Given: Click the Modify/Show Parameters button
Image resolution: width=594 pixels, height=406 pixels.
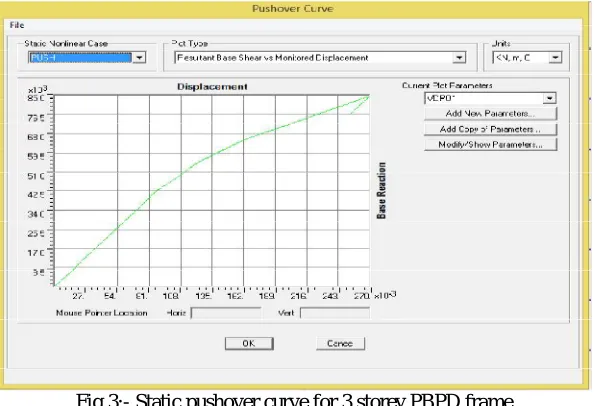Looking at the screenshot, I should pyautogui.click(x=491, y=145).
